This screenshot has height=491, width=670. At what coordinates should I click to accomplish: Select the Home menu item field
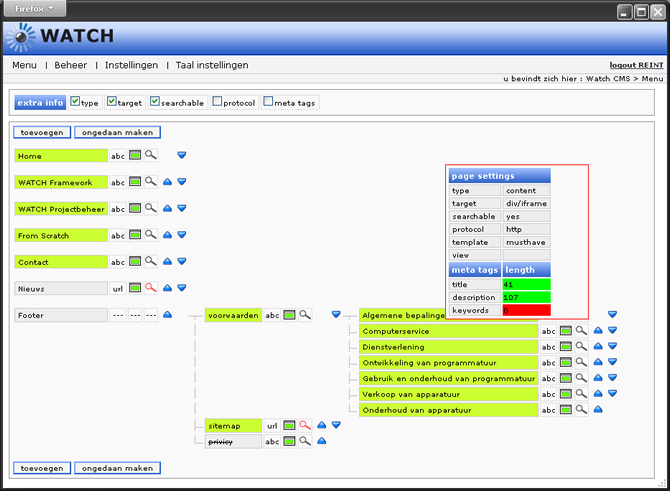(61, 156)
